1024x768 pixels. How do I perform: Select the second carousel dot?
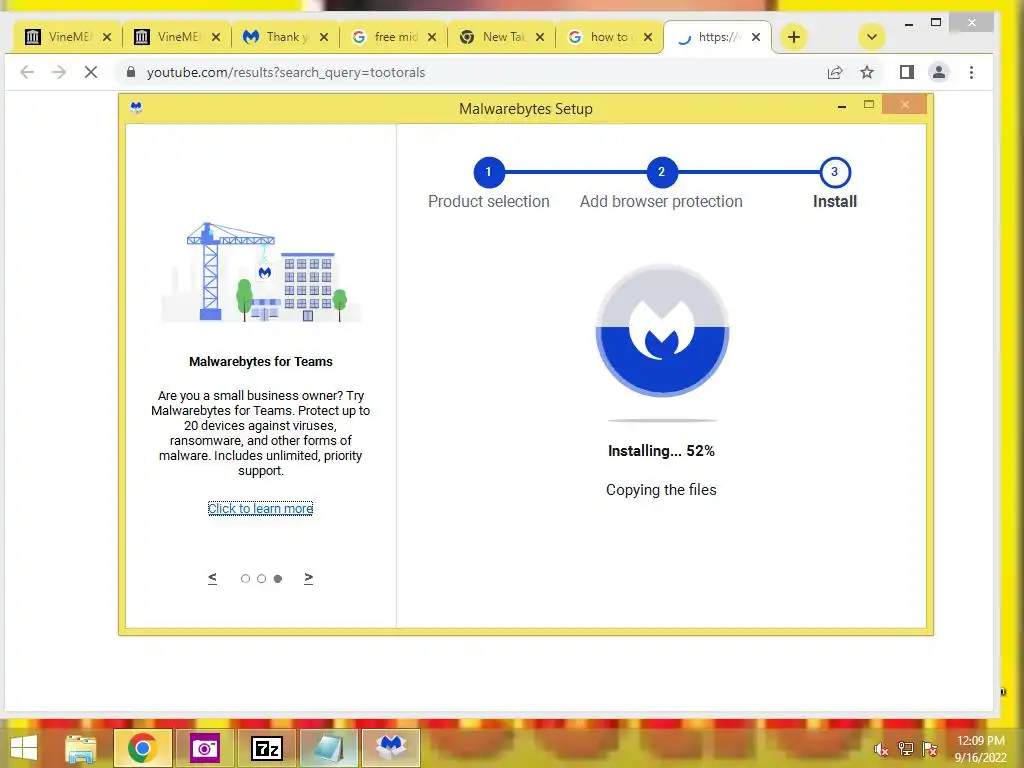[x=261, y=579]
